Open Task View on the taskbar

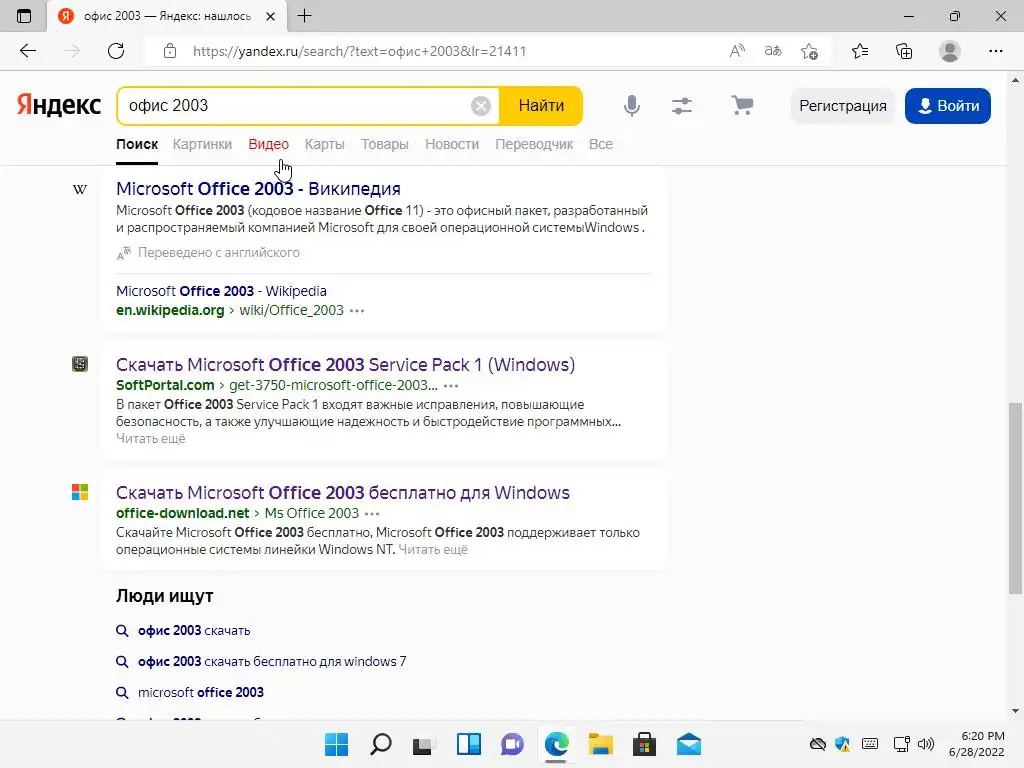click(x=423, y=744)
